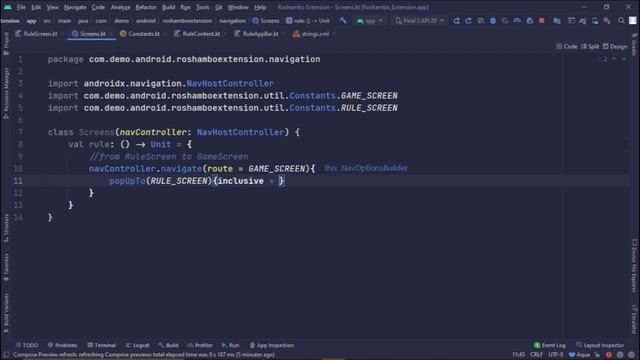Open the Git menu
This screenshot has width=640, height=360.
(x=219, y=7)
